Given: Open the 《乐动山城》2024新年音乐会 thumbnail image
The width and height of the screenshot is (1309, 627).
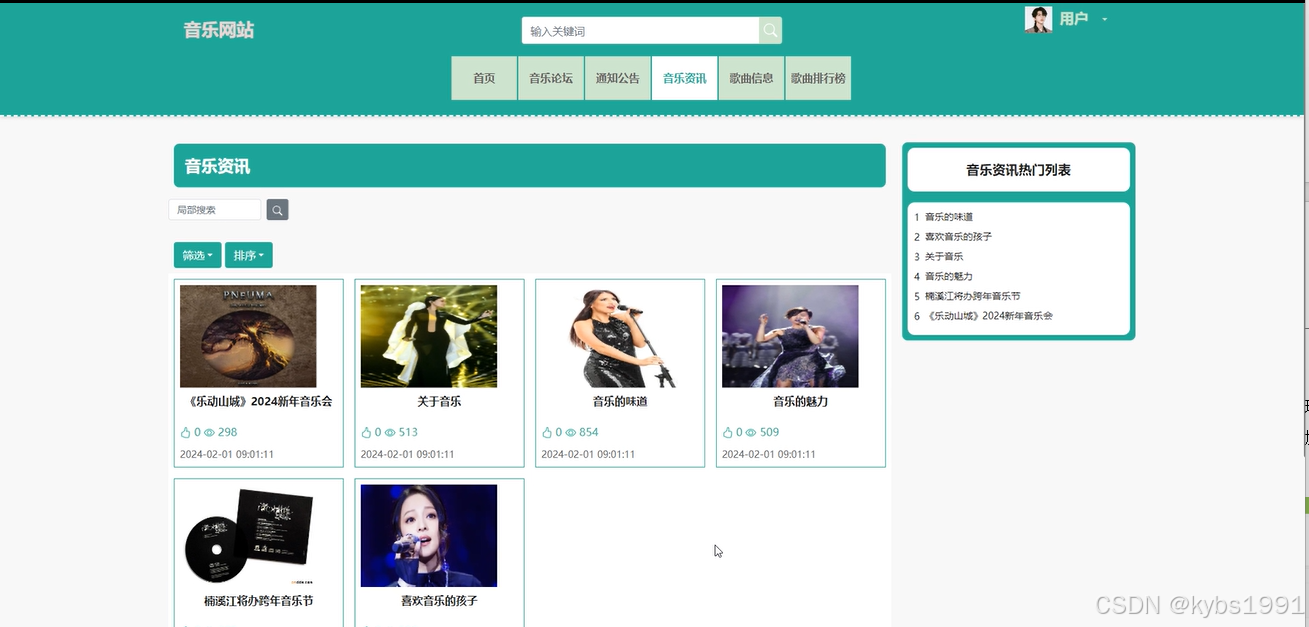Looking at the screenshot, I should 248,336.
